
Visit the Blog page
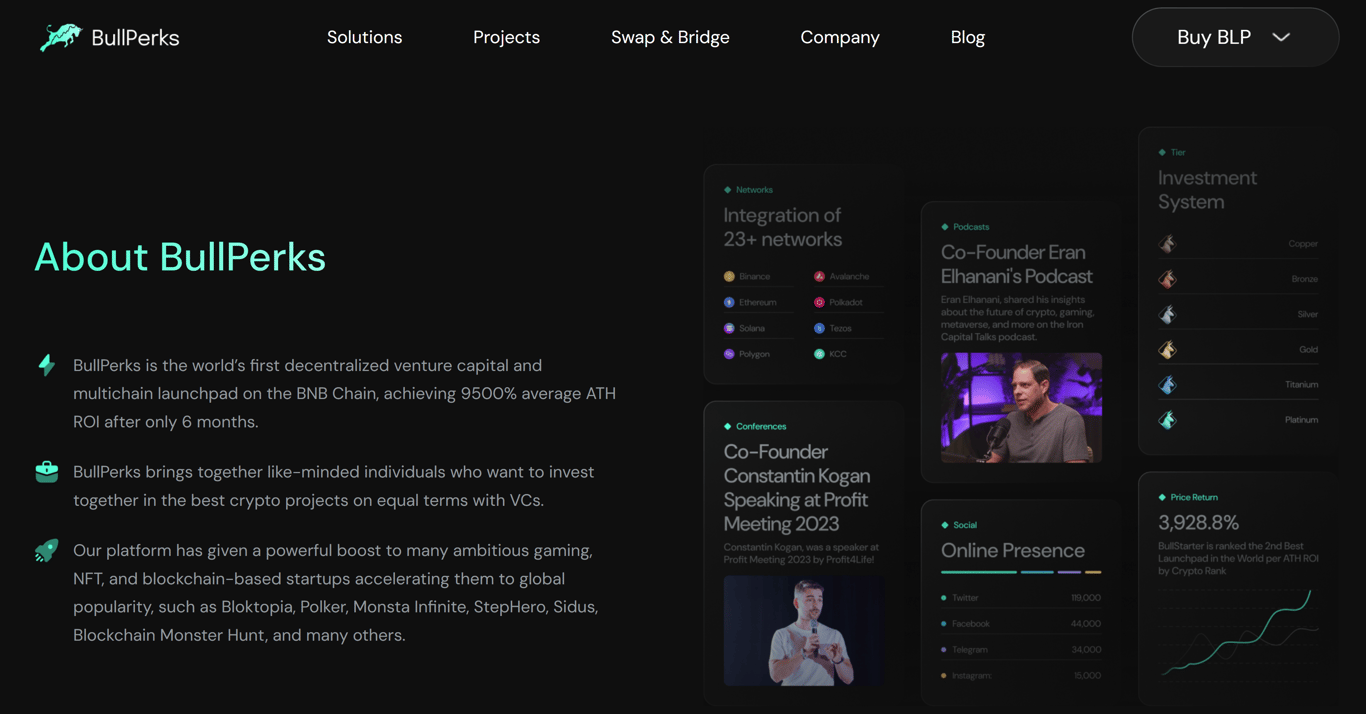pos(967,37)
